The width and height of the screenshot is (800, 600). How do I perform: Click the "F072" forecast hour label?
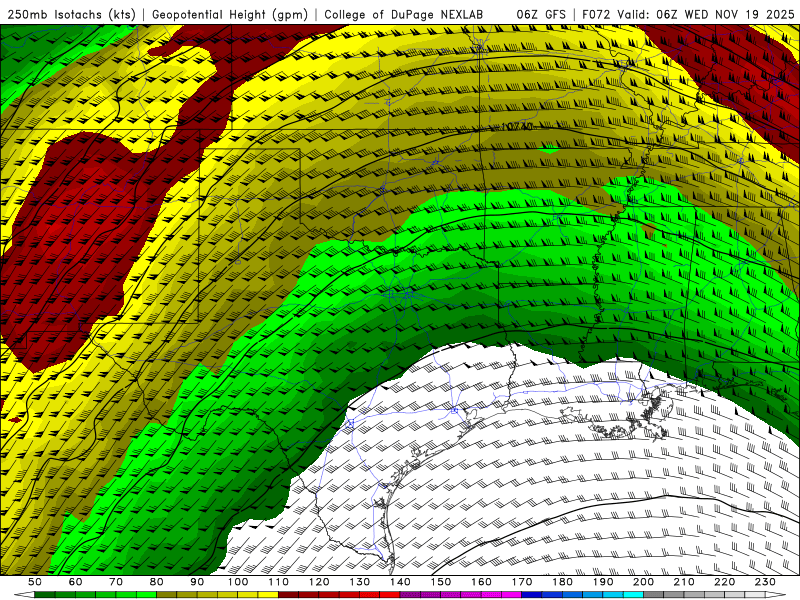(x=596, y=14)
